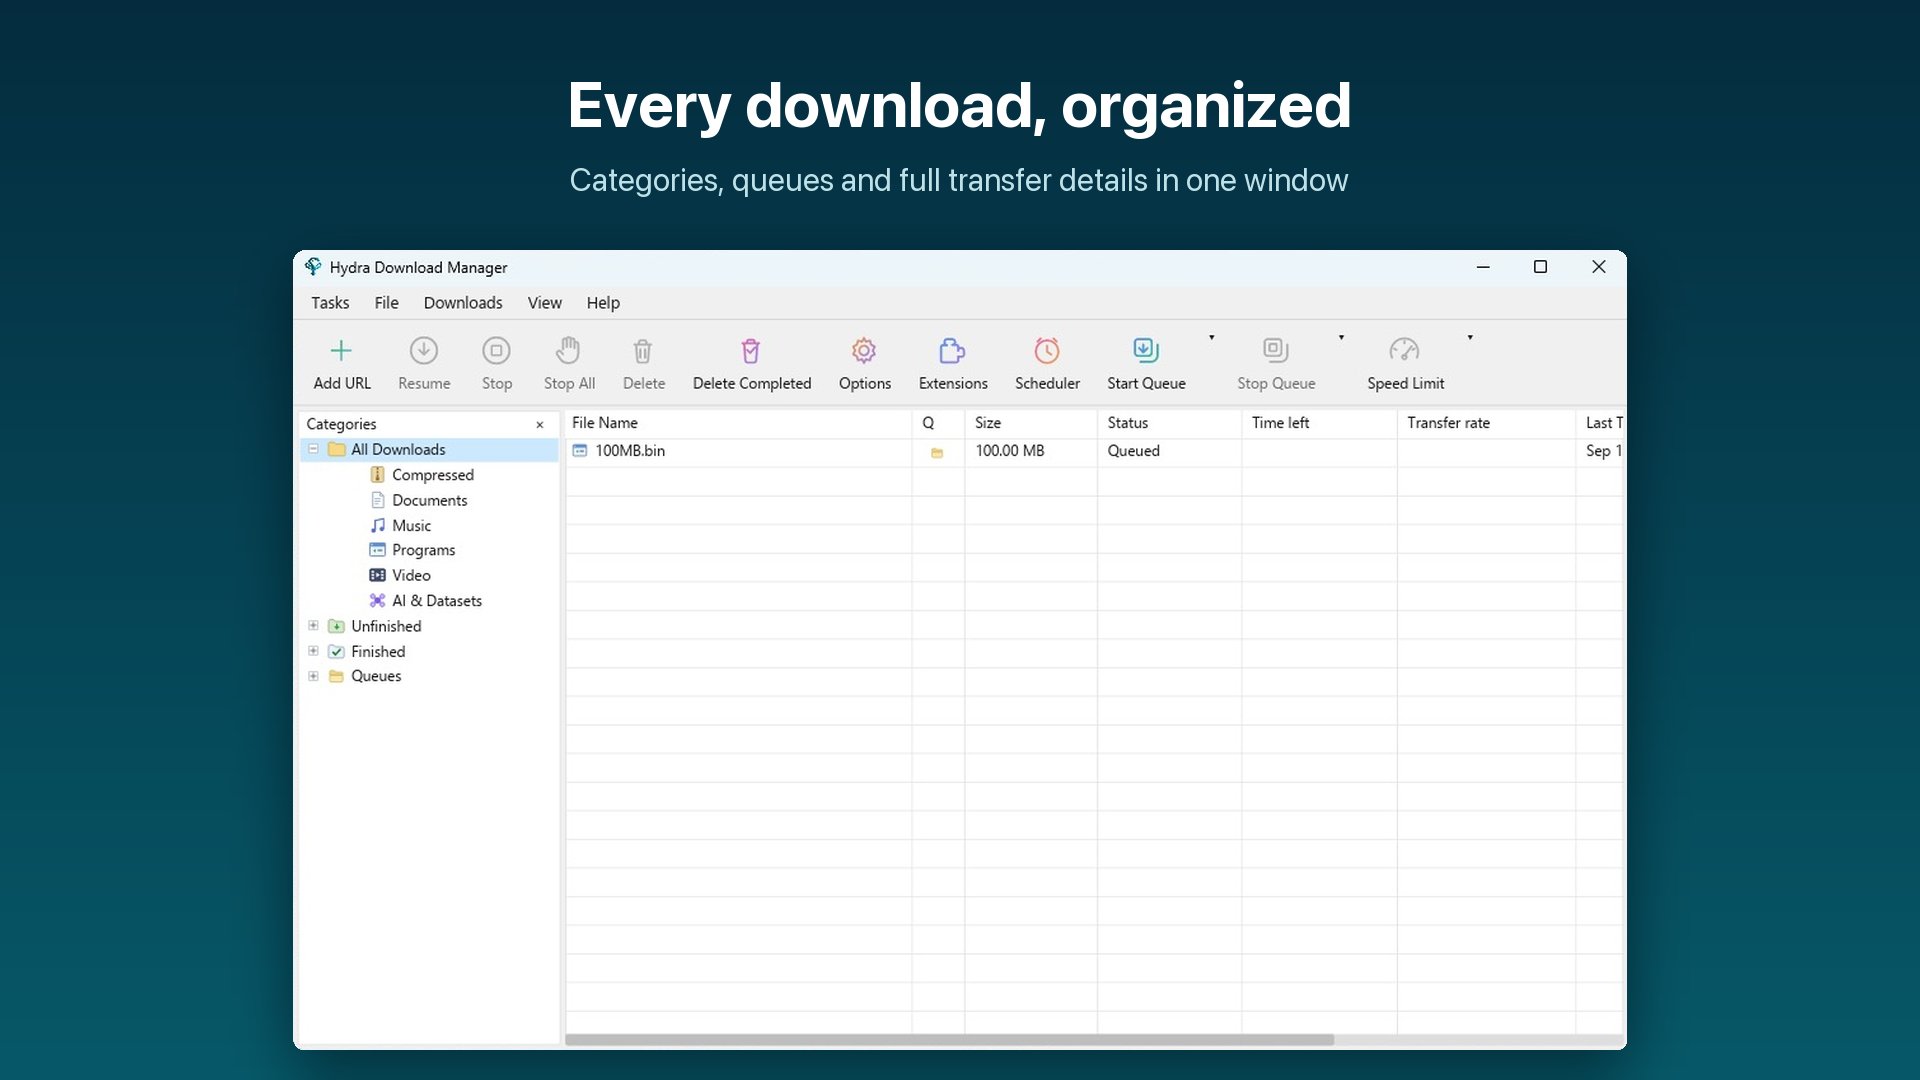
Task: Open the Tasks menu
Action: [330, 303]
